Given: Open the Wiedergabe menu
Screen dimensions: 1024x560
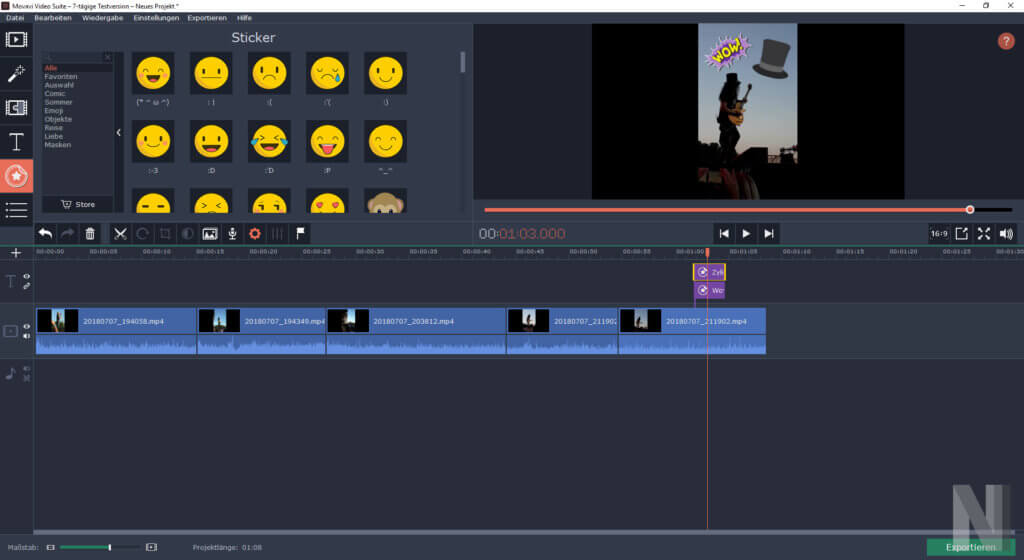Looking at the screenshot, I should (103, 18).
